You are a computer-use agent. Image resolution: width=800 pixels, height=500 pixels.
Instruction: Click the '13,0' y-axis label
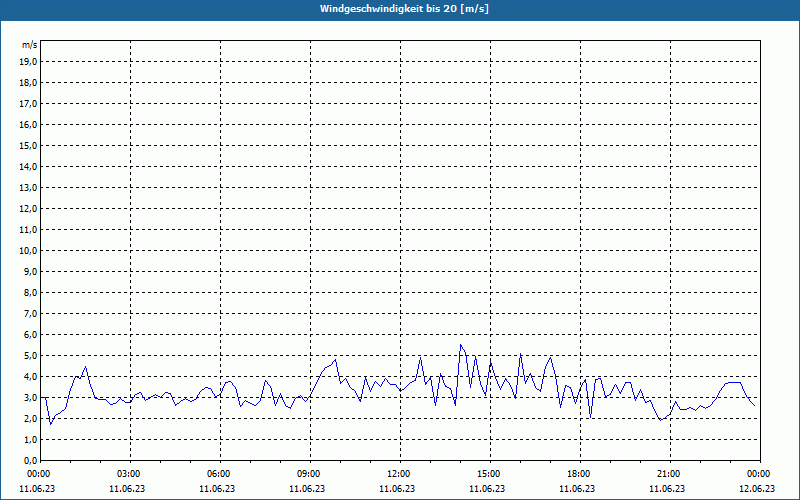pyautogui.click(x=28, y=188)
